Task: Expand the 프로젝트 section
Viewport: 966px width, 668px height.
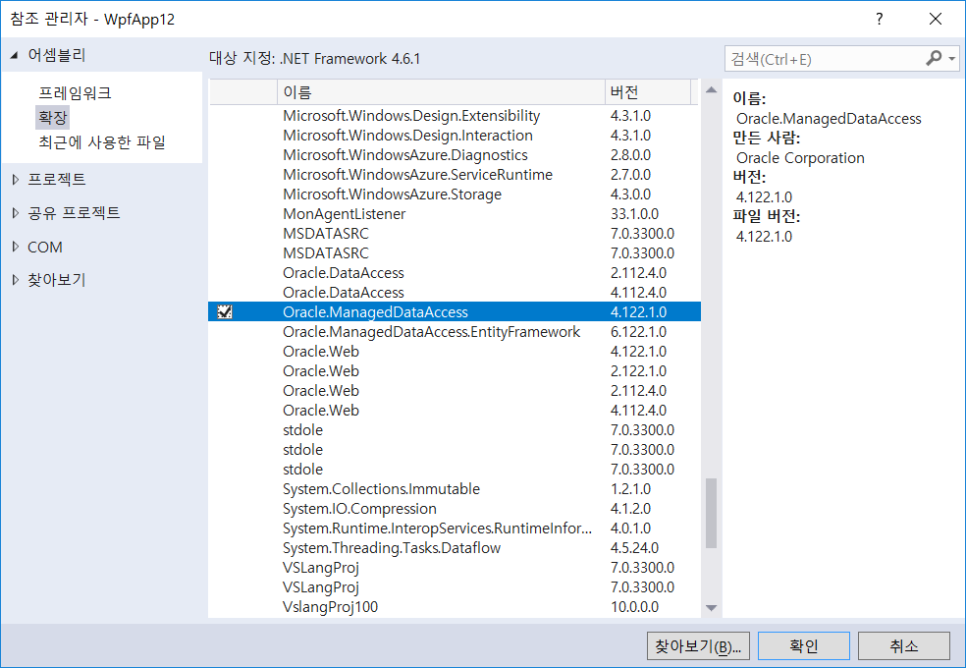Action: (15, 179)
